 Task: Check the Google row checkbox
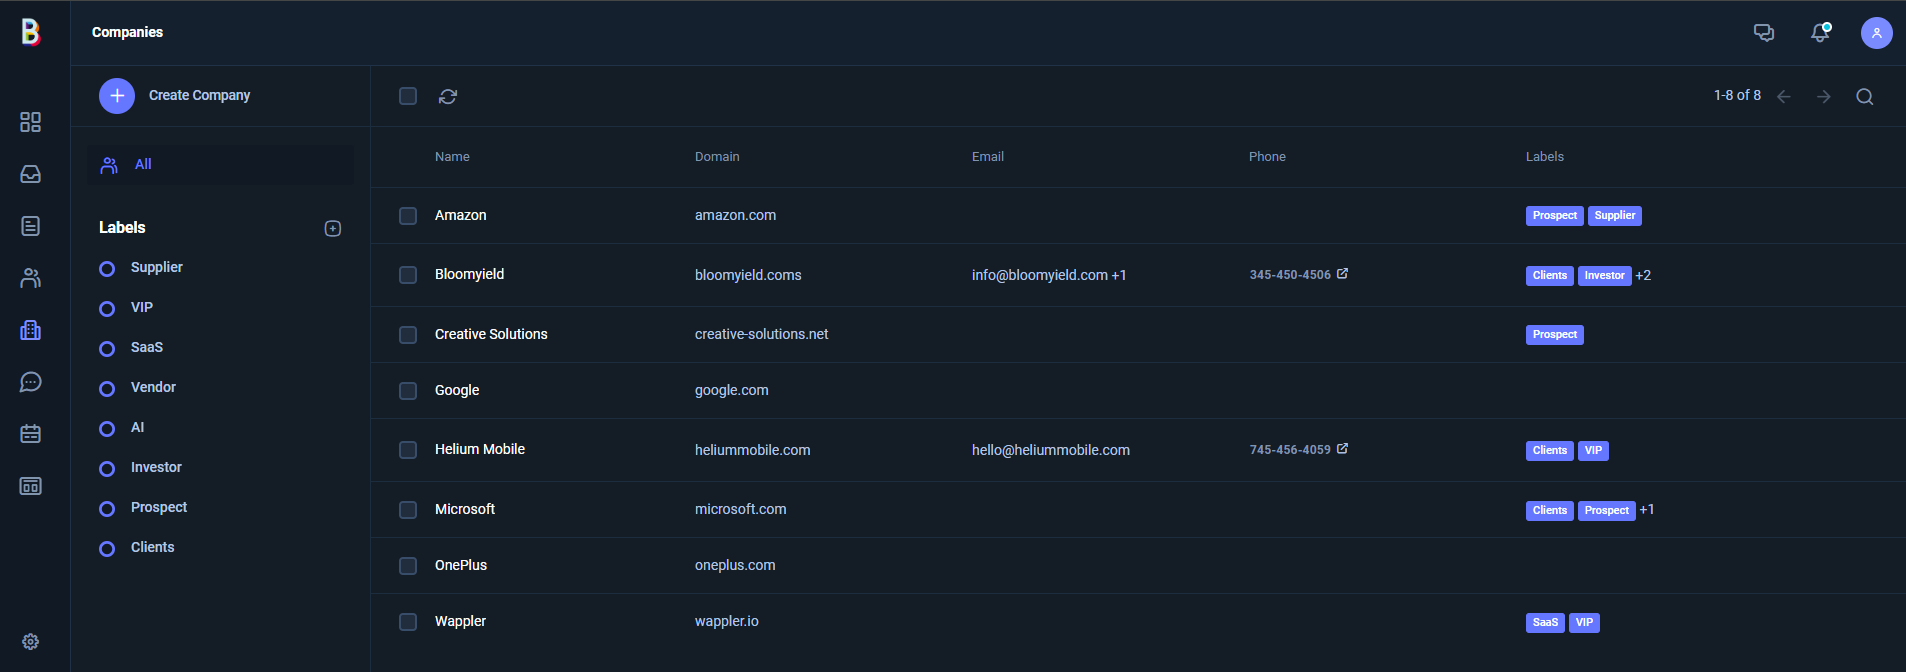408,391
